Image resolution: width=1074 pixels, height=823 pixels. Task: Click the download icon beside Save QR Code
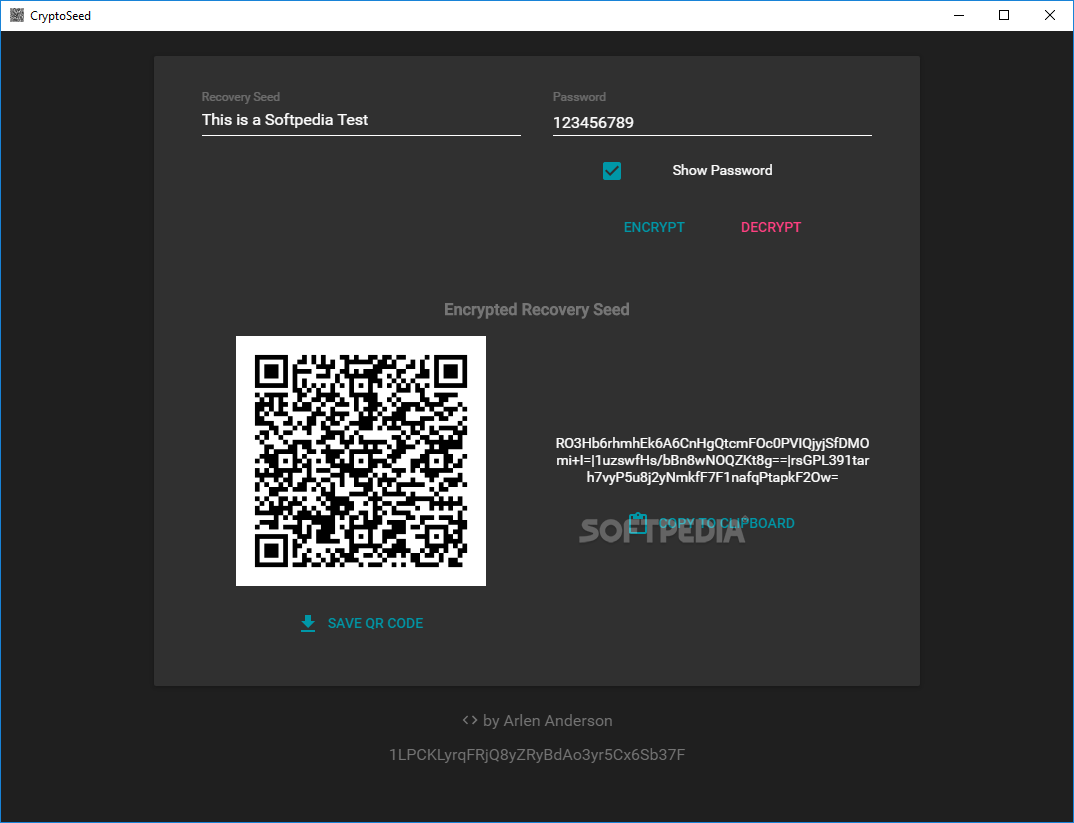point(308,623)
